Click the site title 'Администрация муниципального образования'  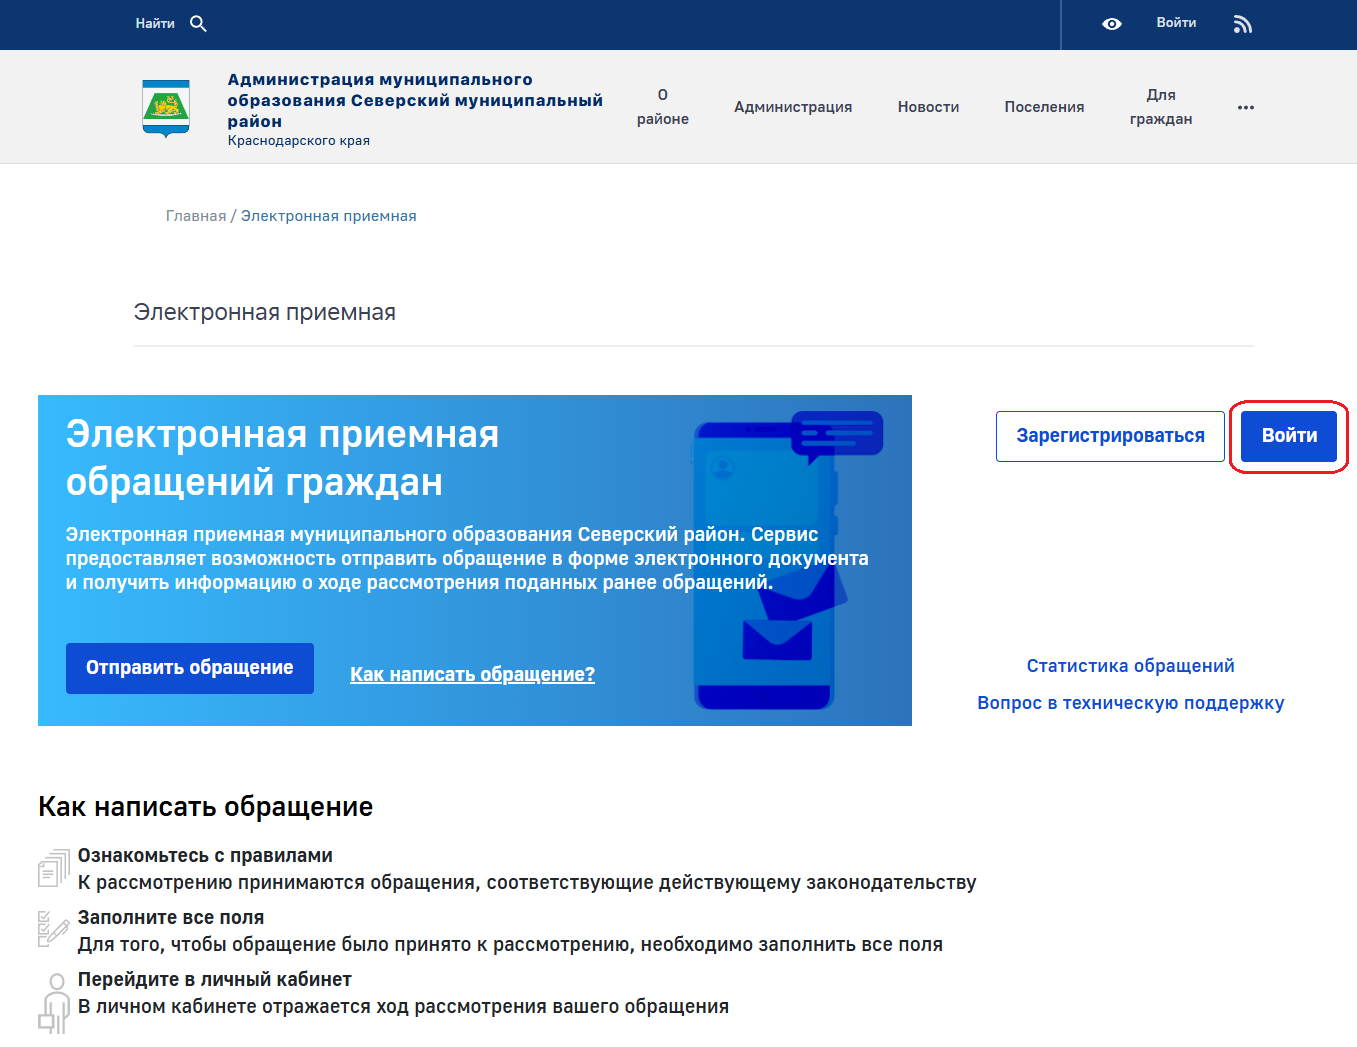pyautogui.click(x=415, y=100)
